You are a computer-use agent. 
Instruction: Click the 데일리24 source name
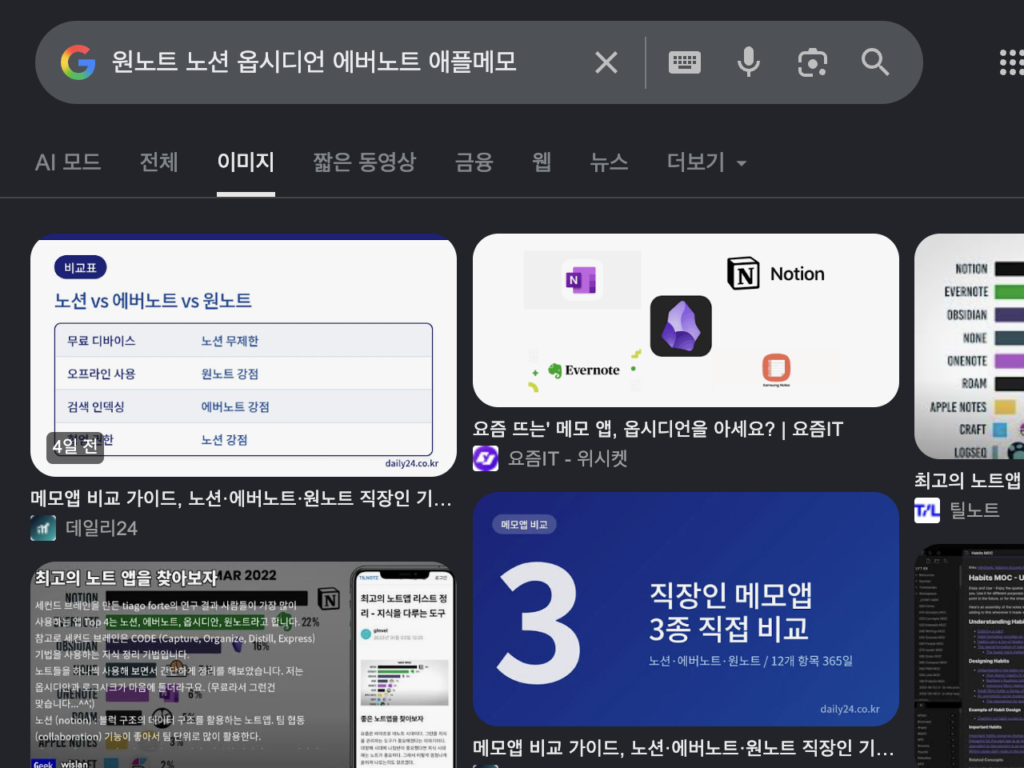(102, 528)
